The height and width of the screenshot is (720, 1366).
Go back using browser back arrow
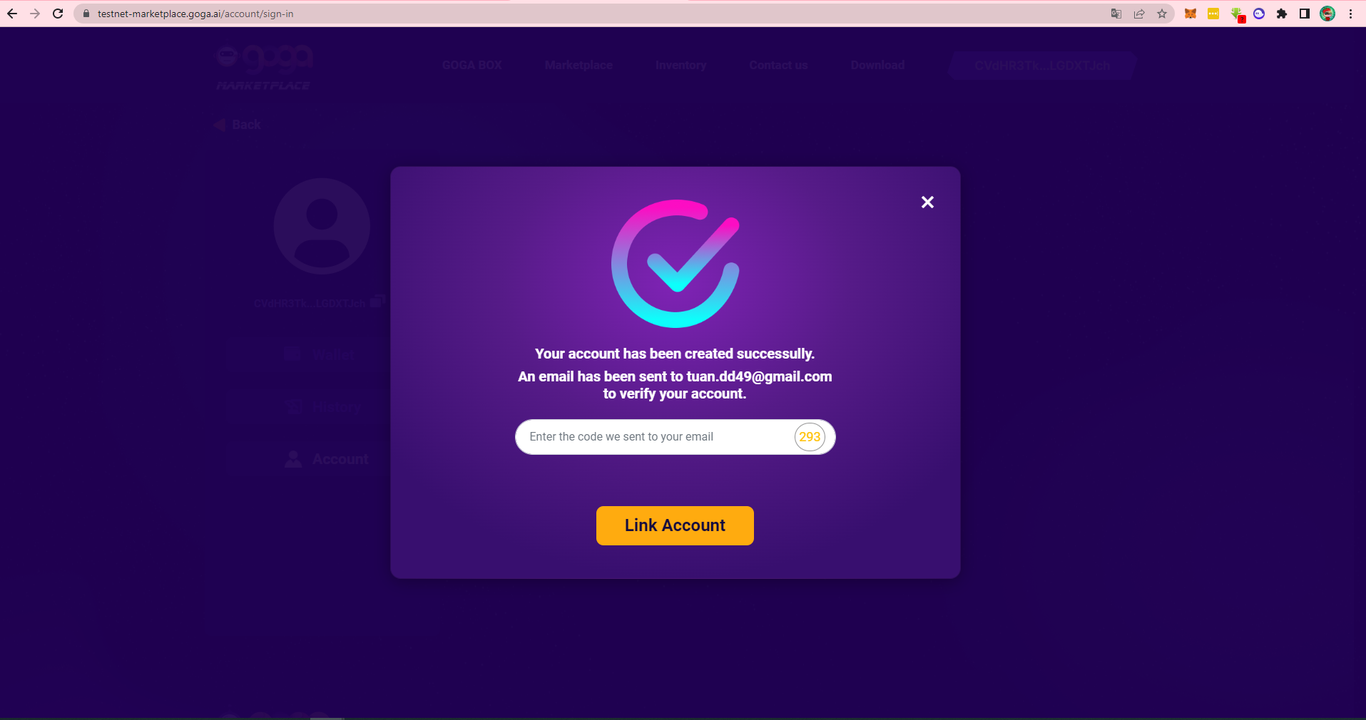coord(12,14)
